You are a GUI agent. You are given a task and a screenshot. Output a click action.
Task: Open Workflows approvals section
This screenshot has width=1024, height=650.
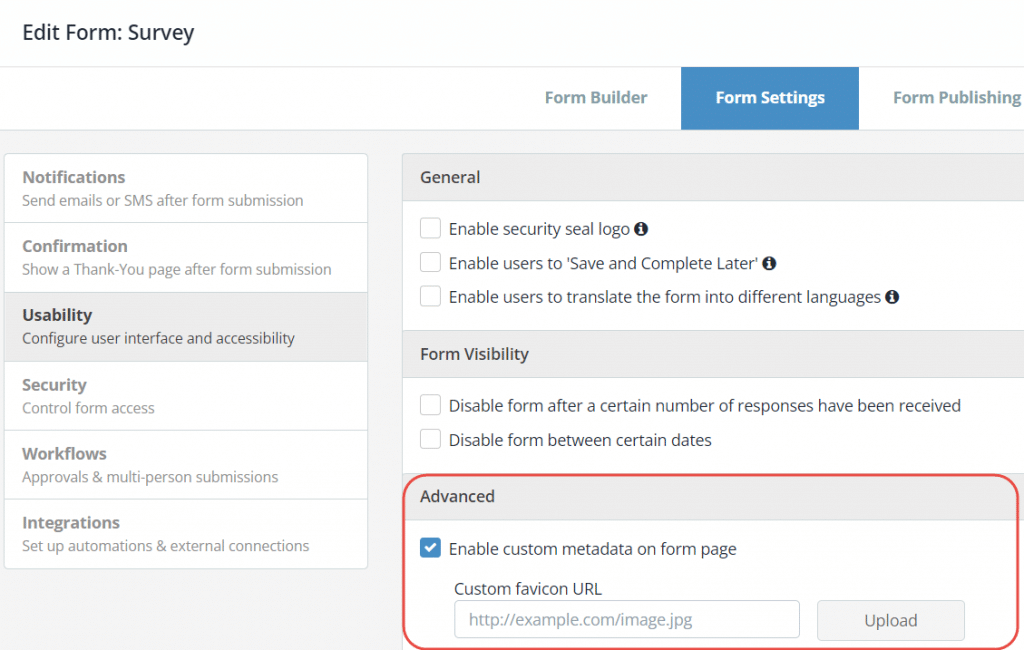point(186,465)
